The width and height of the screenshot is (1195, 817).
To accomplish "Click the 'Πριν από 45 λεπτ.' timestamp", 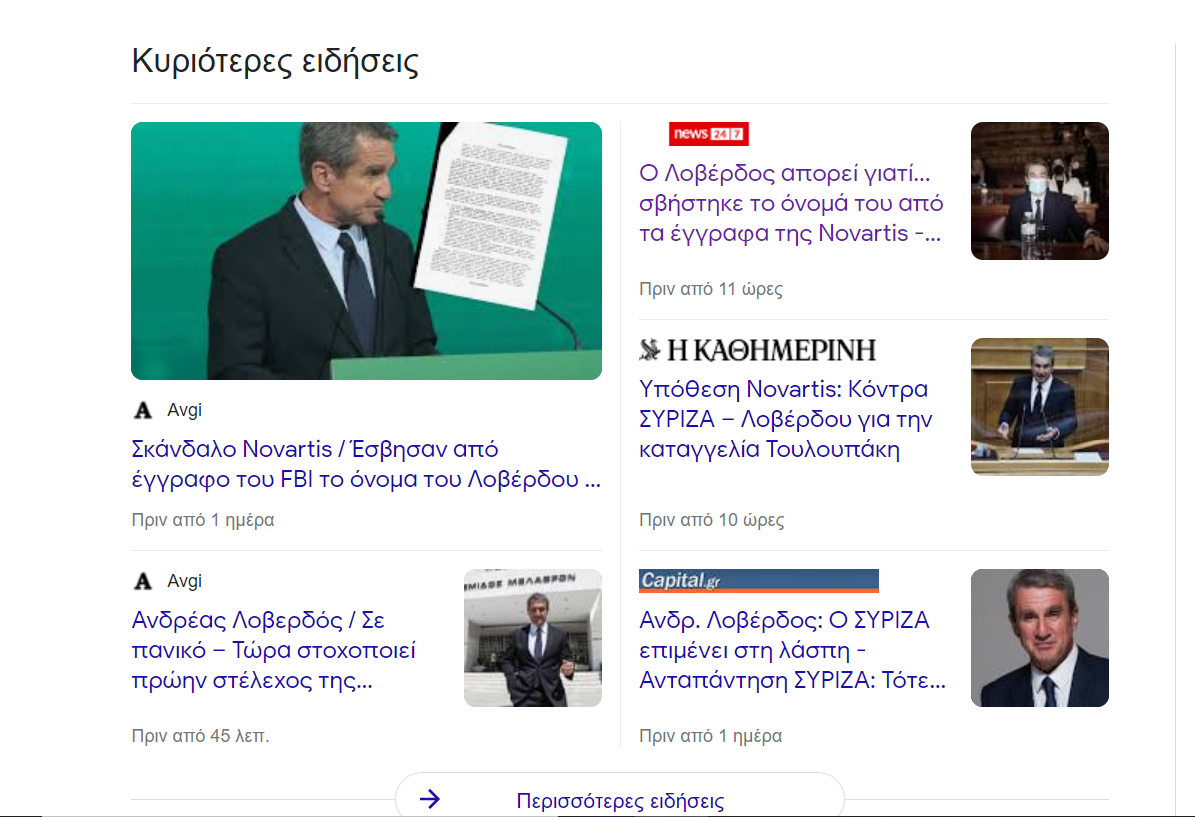I will [x=200, y=735].
